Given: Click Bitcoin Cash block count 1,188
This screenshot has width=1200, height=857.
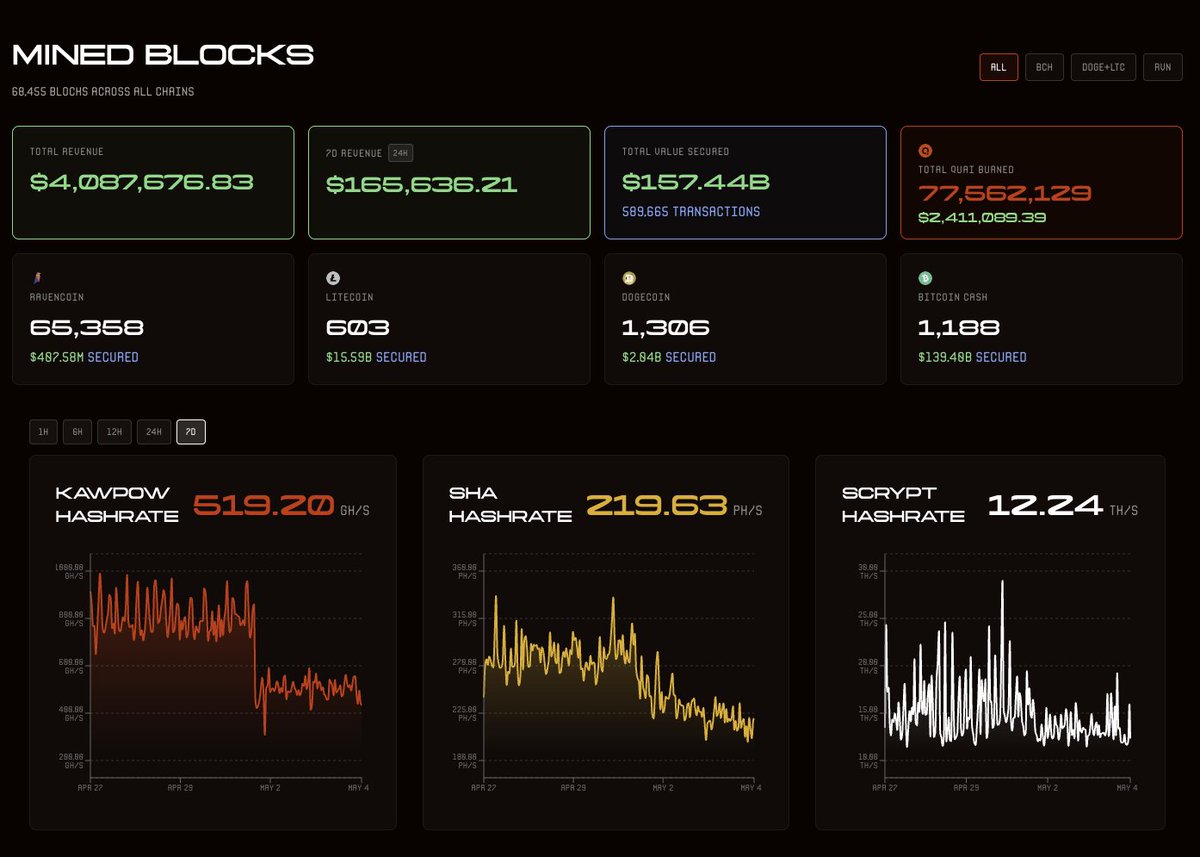Looking at the screenshot, I should click(x=959, y=328).
